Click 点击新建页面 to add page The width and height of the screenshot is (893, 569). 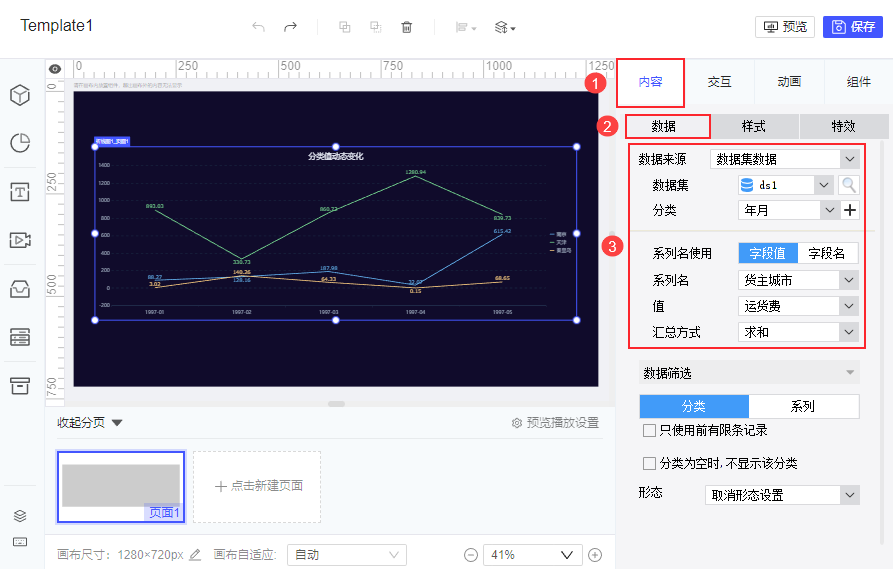click(x=257, y=486)
